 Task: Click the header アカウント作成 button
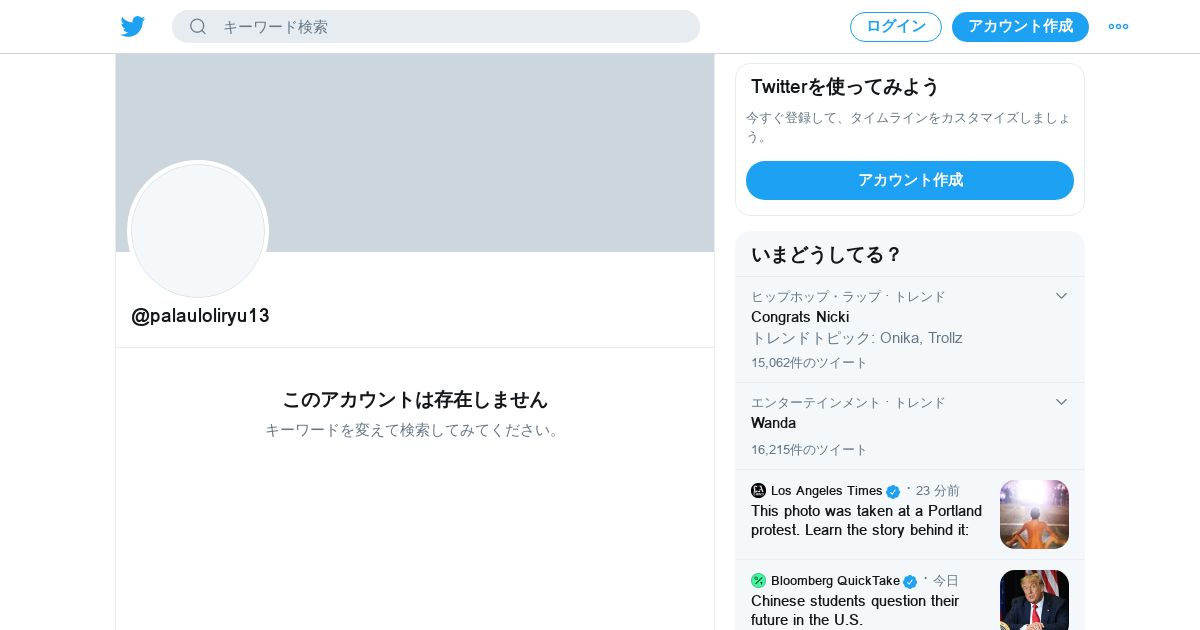(1020, 27)
